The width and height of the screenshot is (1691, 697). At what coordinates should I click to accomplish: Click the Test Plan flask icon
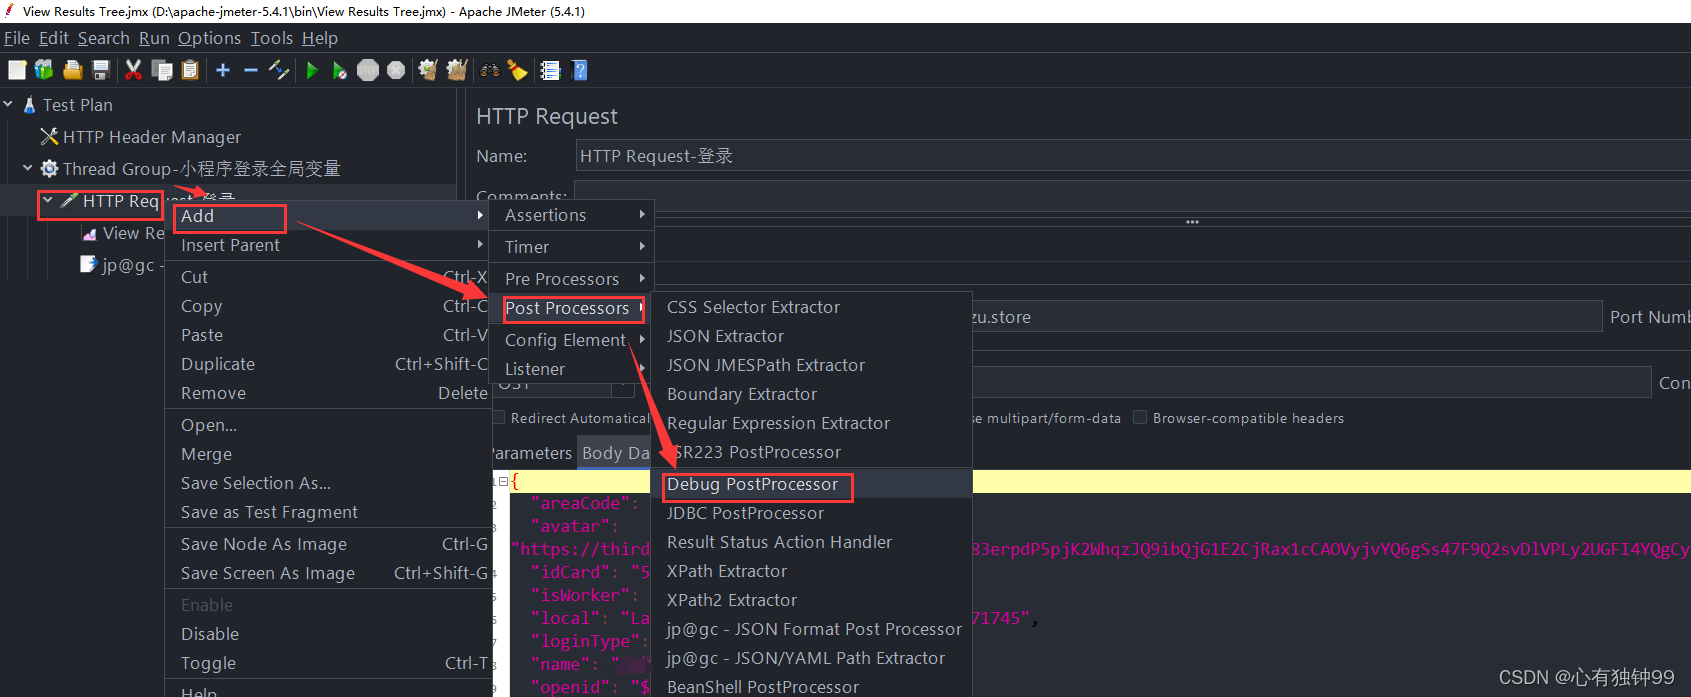[30, 105]
